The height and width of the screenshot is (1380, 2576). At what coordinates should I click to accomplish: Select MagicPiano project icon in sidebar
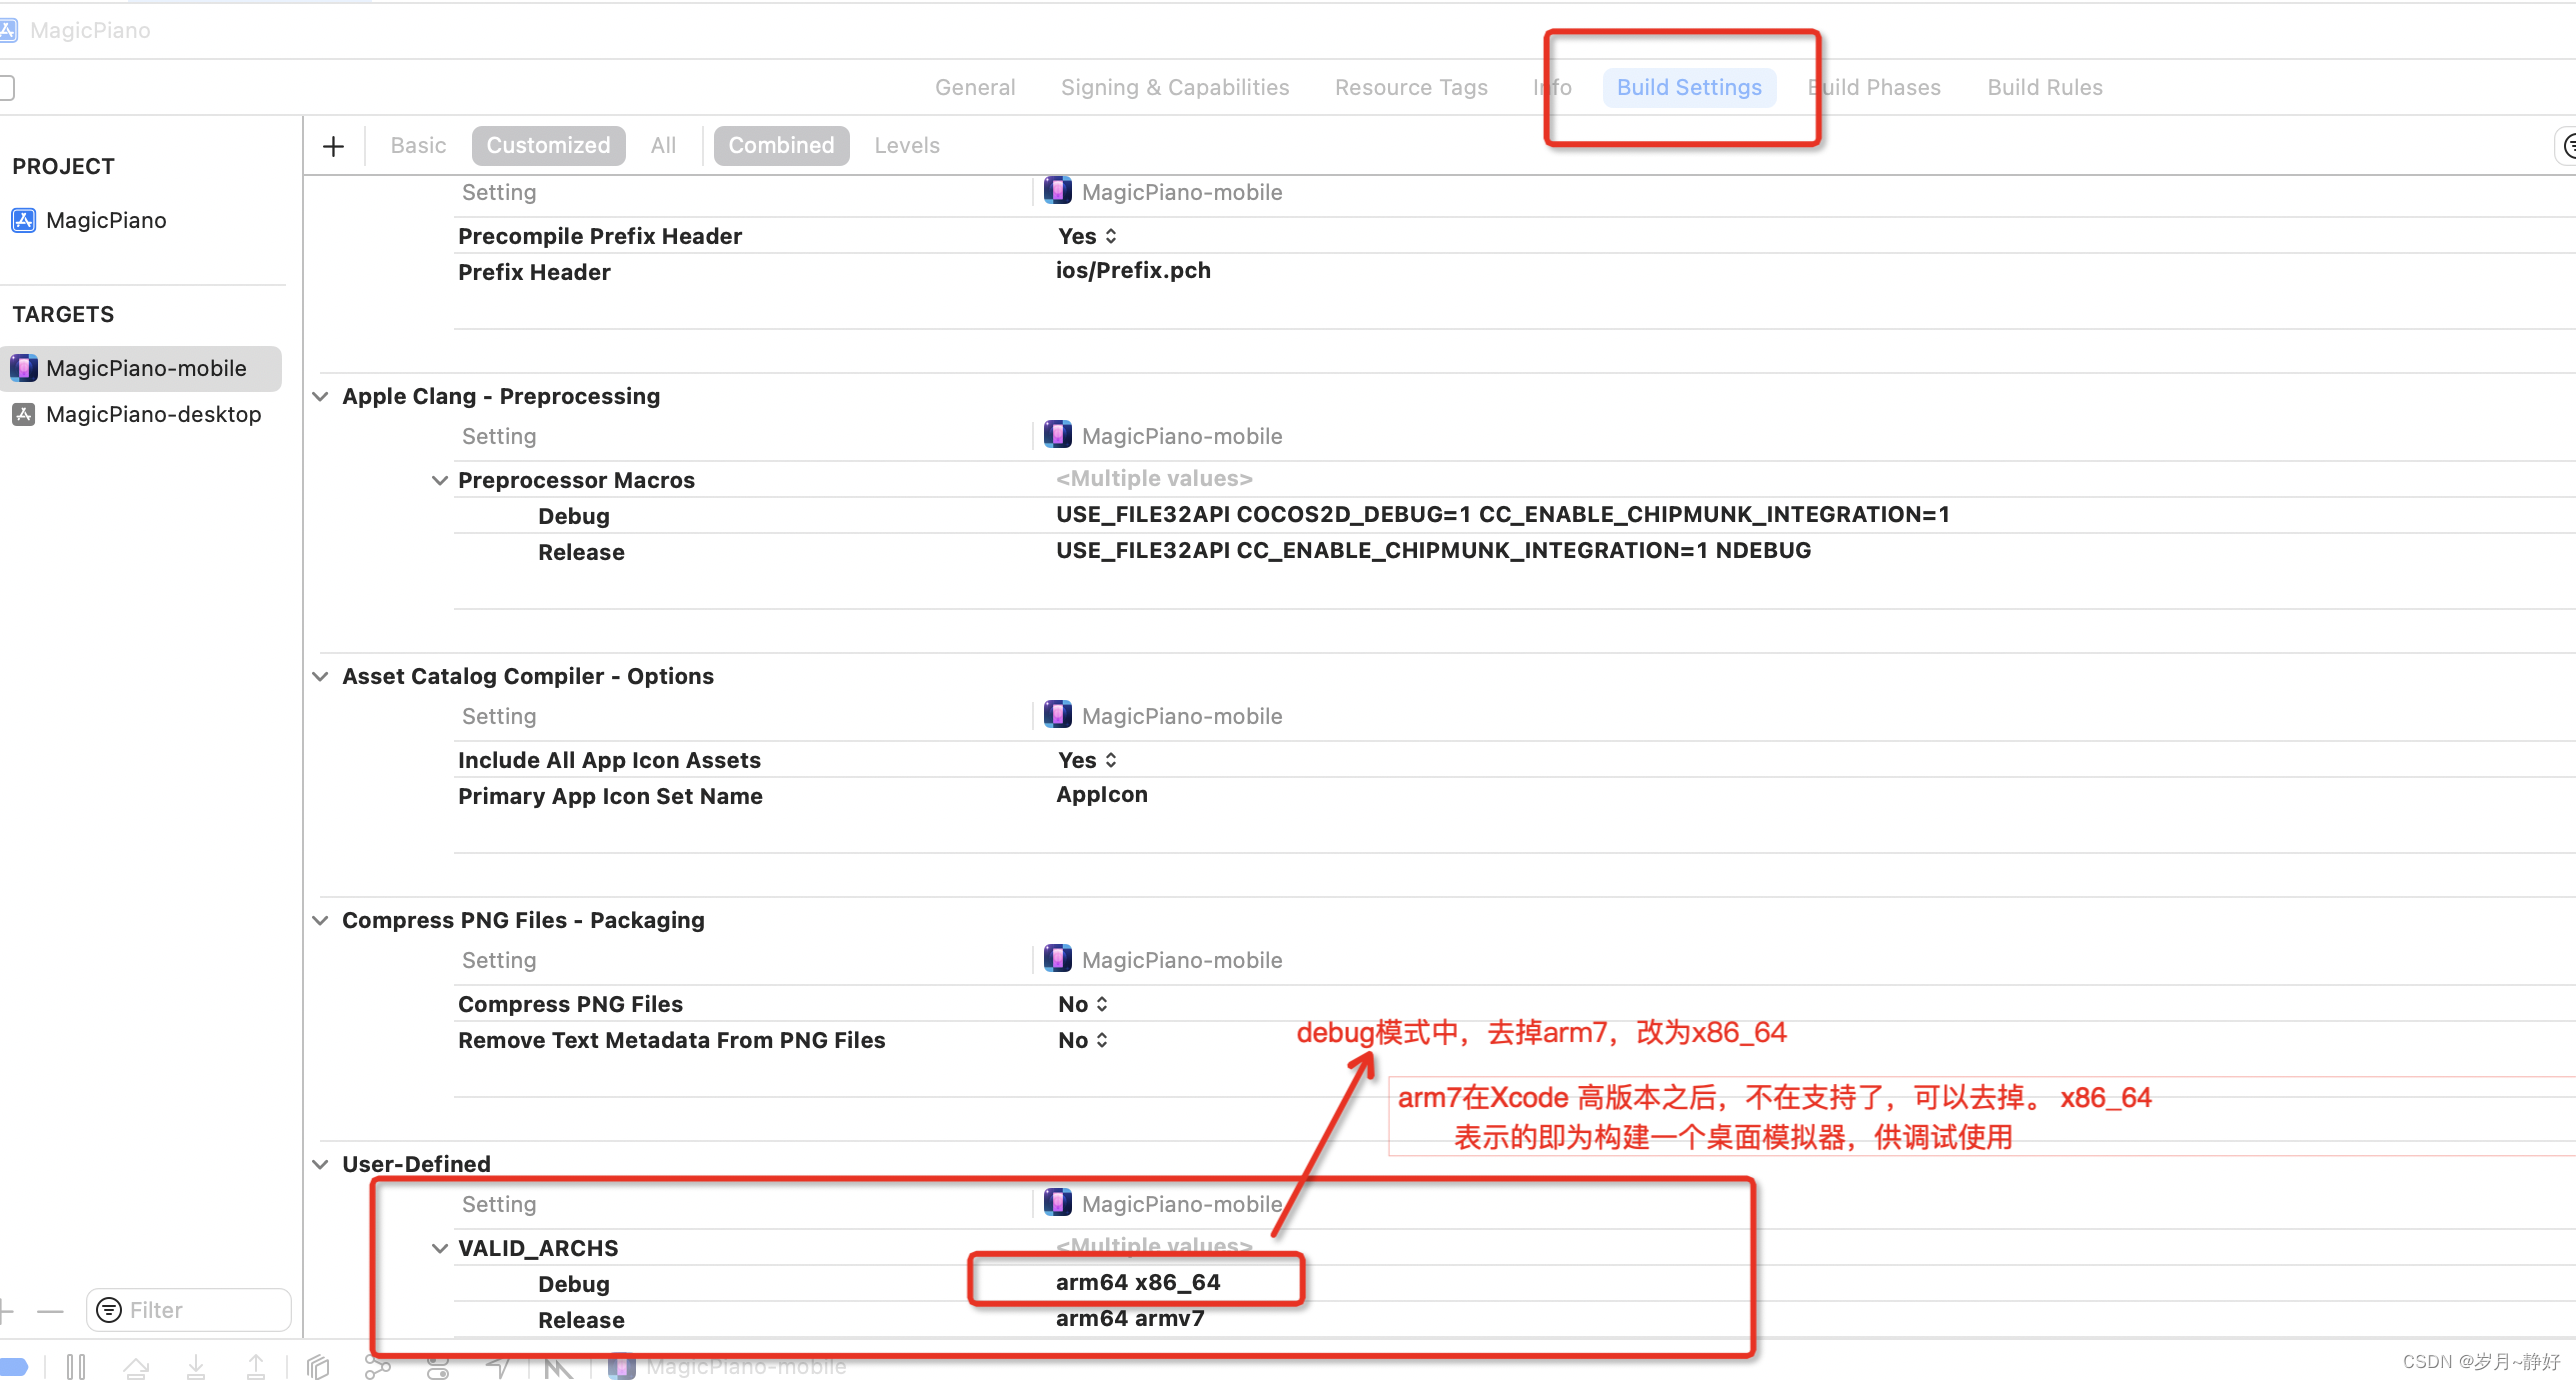(x=24, y=220)
